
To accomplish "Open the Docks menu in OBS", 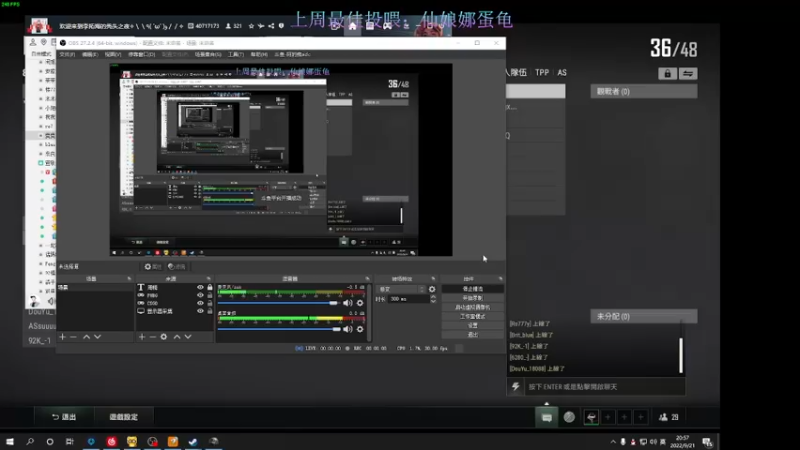I will 141,55.
